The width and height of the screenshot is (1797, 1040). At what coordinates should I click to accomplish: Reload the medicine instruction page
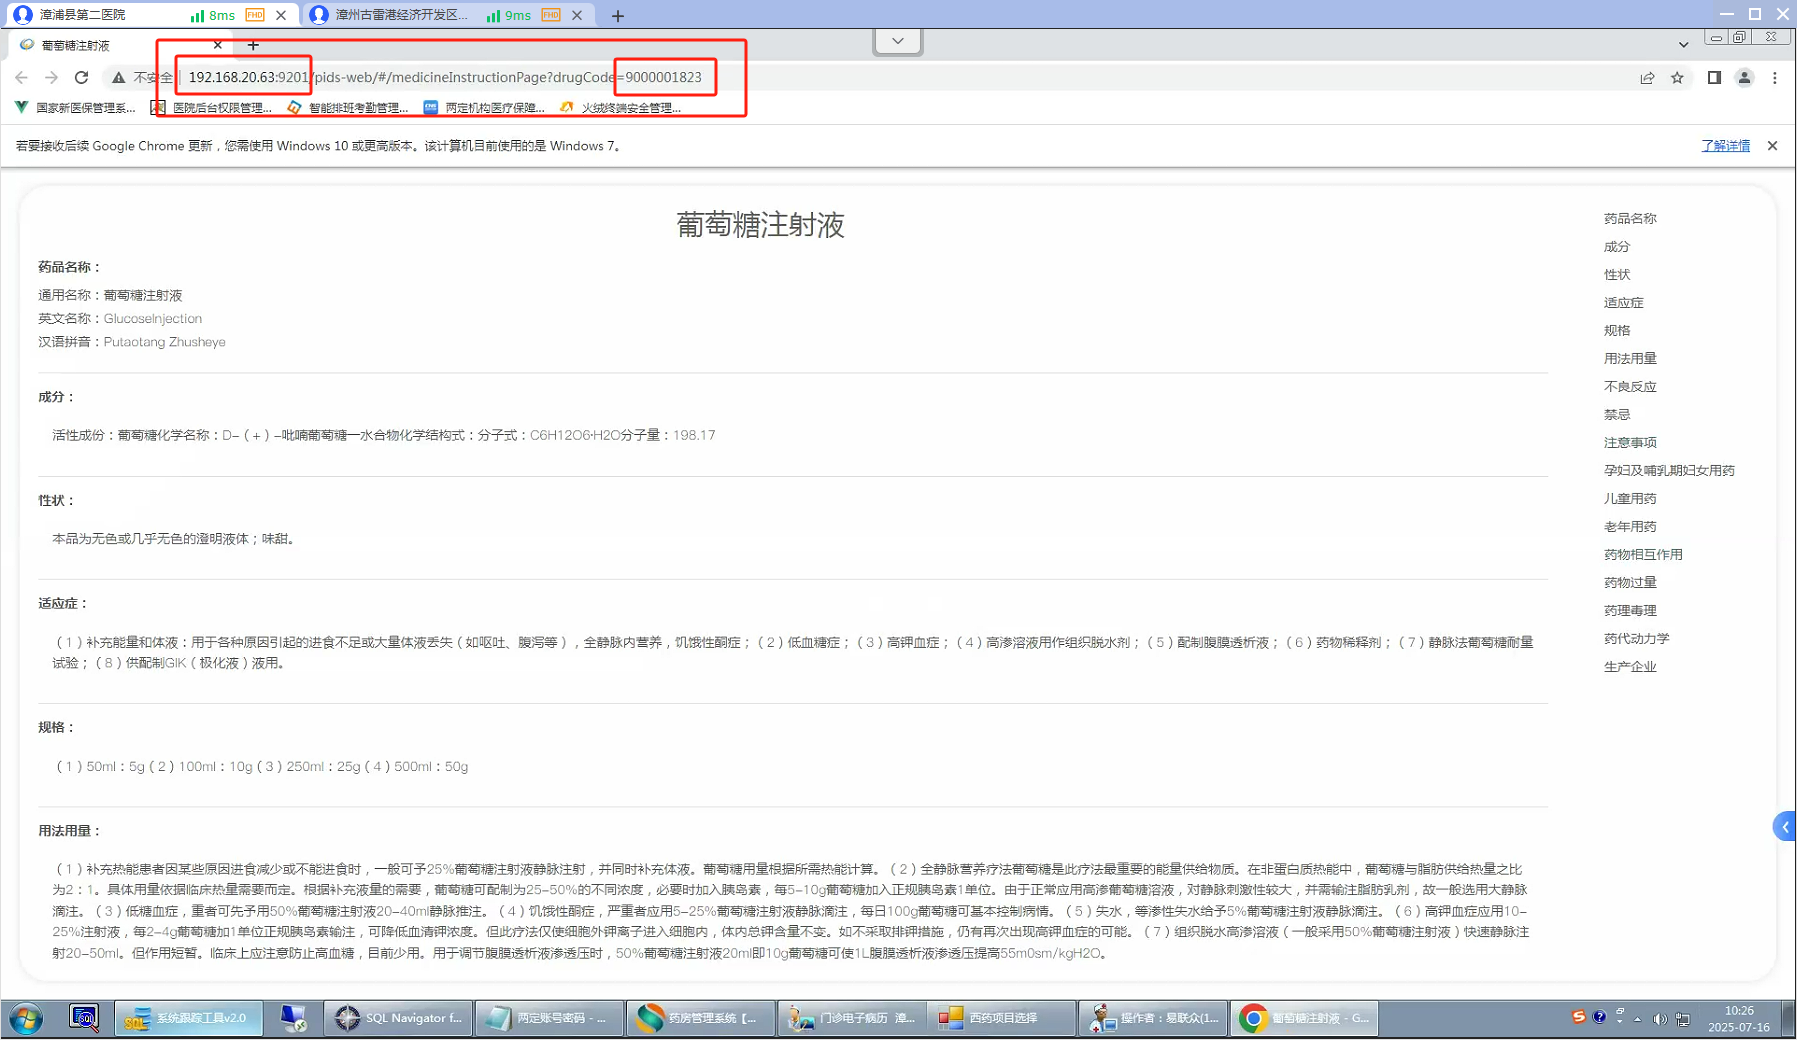click(x=81, y=77)
